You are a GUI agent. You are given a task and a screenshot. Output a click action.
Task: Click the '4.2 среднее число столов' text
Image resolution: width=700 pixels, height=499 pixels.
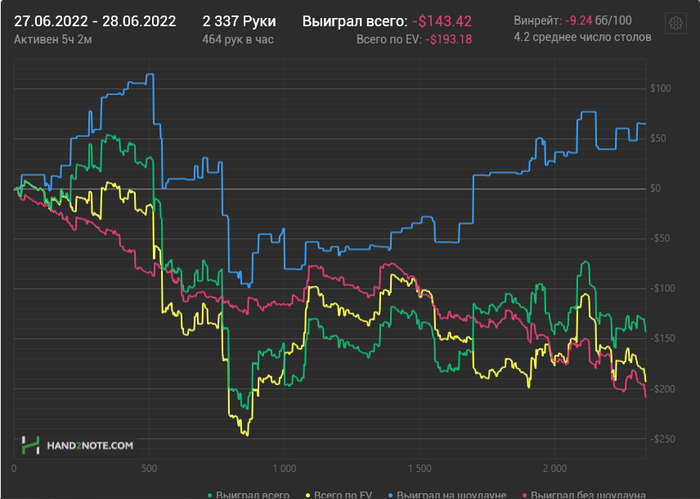[582, 37]
